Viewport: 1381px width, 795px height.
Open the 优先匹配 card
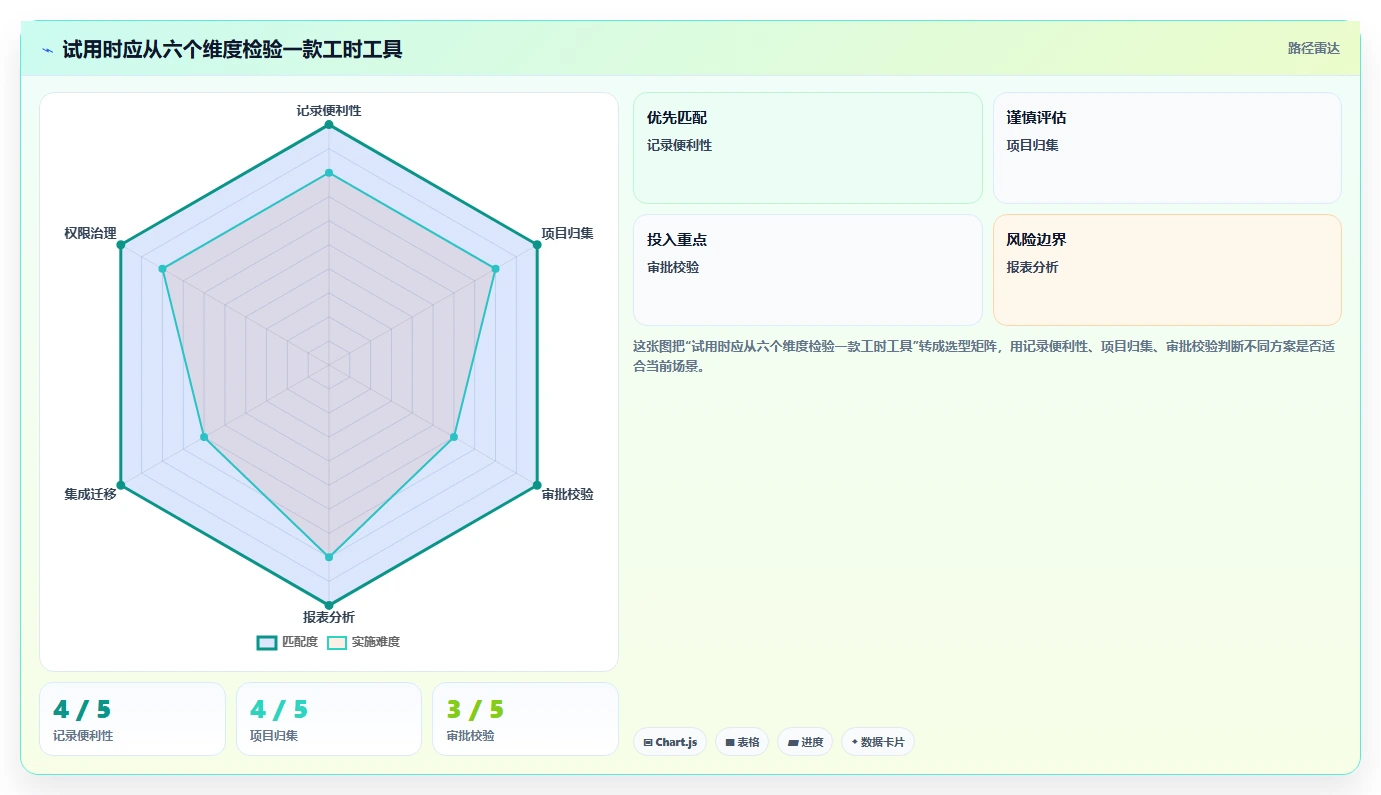pyautogui.click(x=808, y=148)
